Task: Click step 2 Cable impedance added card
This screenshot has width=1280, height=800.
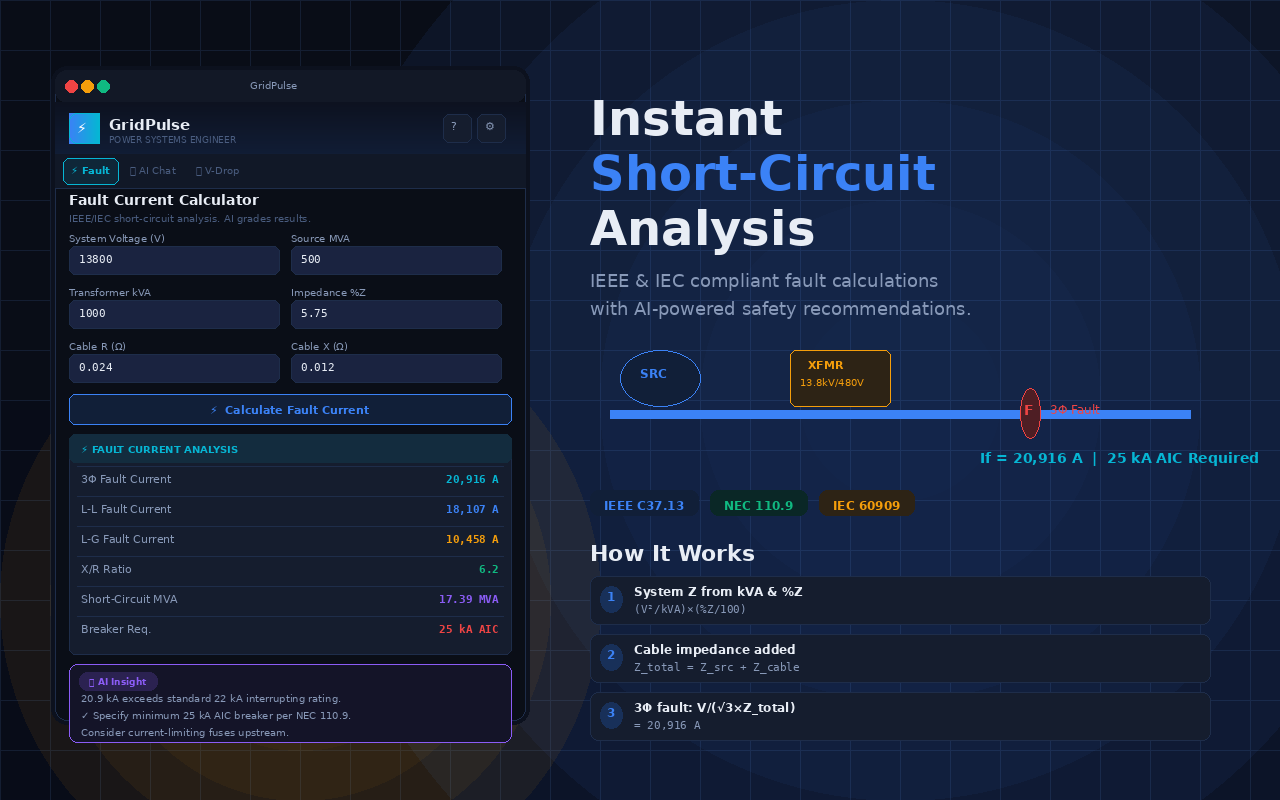Action: (x=900, y=658)
